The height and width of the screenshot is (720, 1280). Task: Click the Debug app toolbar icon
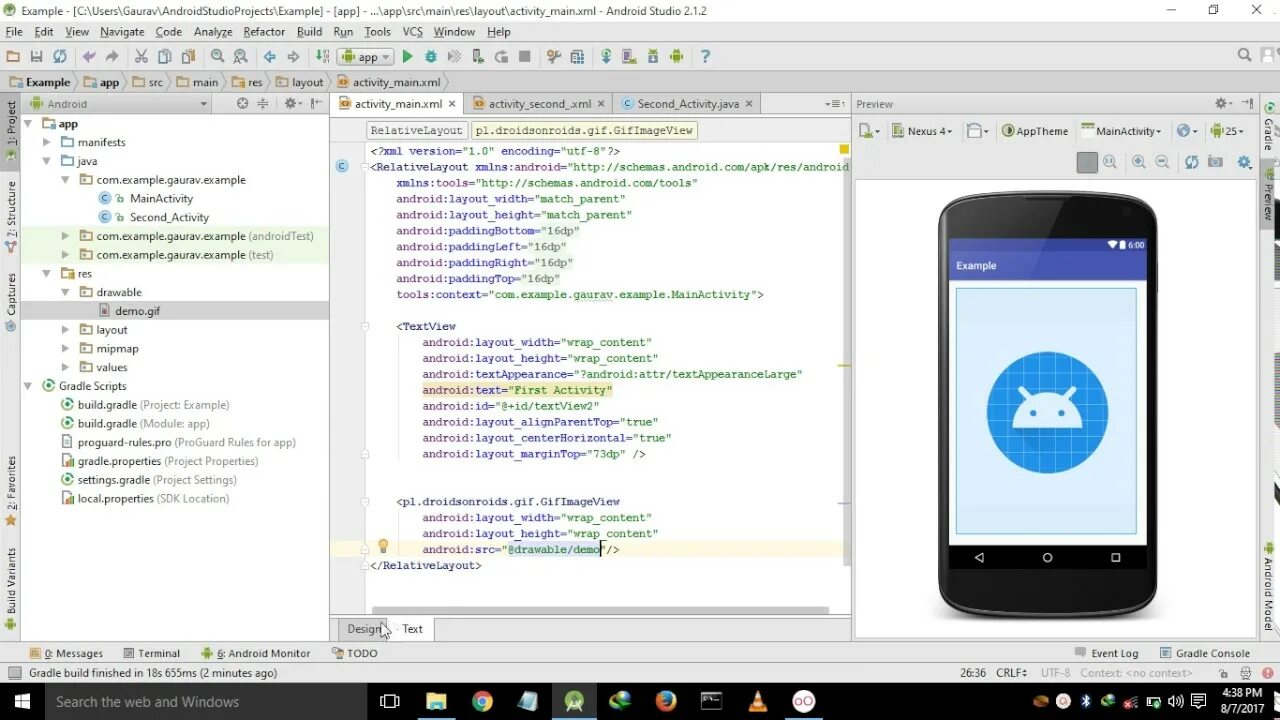(x=431, y=57)
